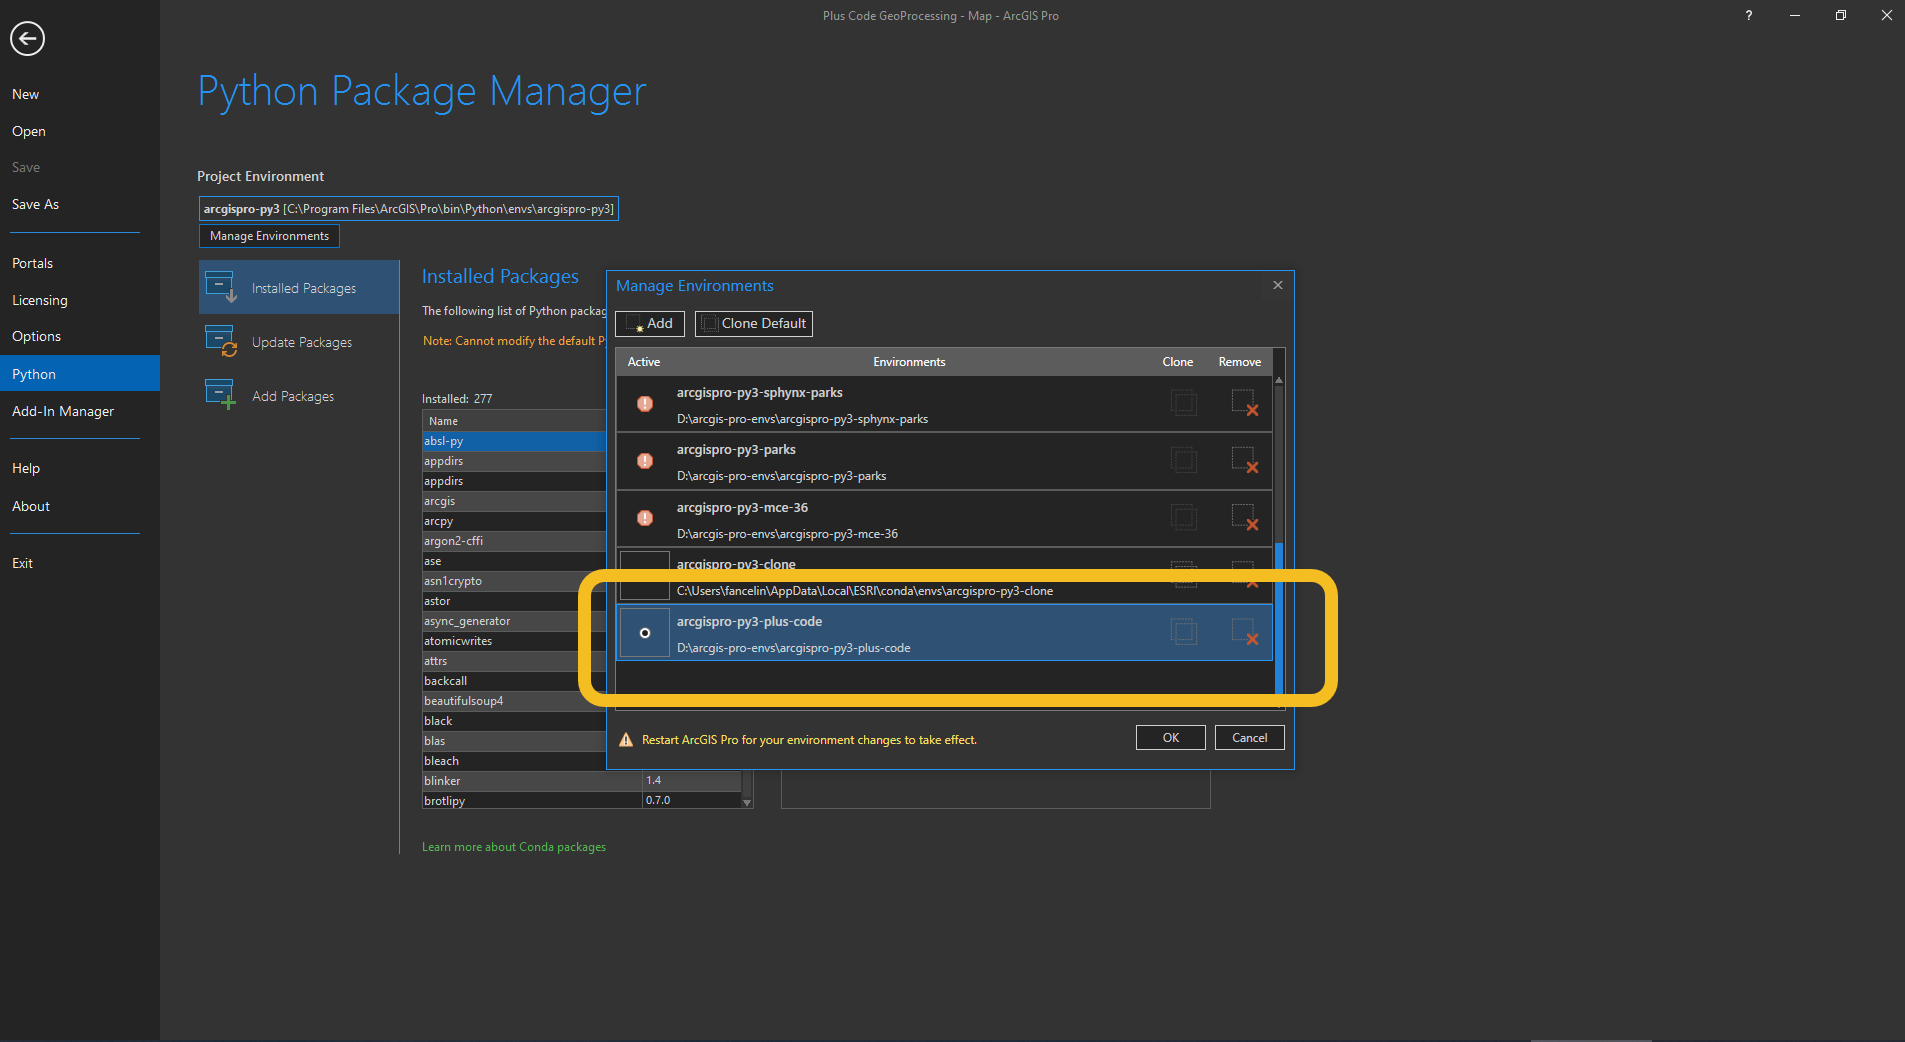Click the environments list scrollbar thumb
Image resolution: width=1905 pixels, height=1042 pixels.
(1279, 618)
